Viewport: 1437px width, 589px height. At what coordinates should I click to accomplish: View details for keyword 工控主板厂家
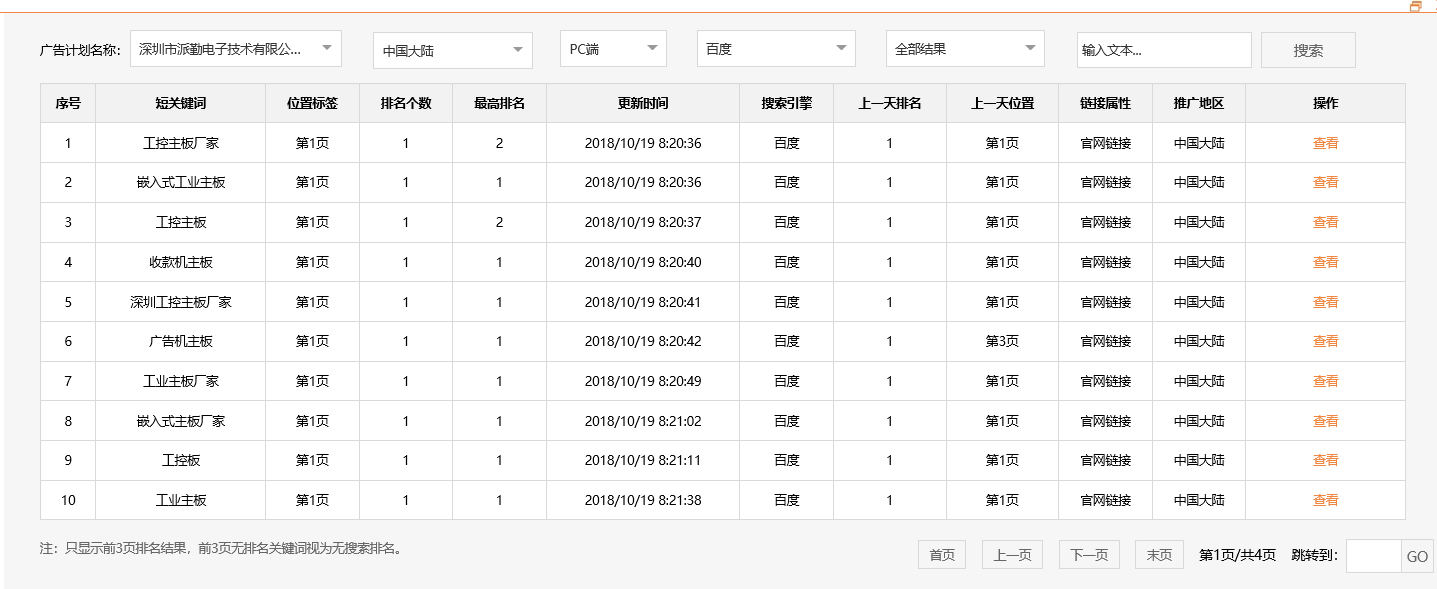1325,142
